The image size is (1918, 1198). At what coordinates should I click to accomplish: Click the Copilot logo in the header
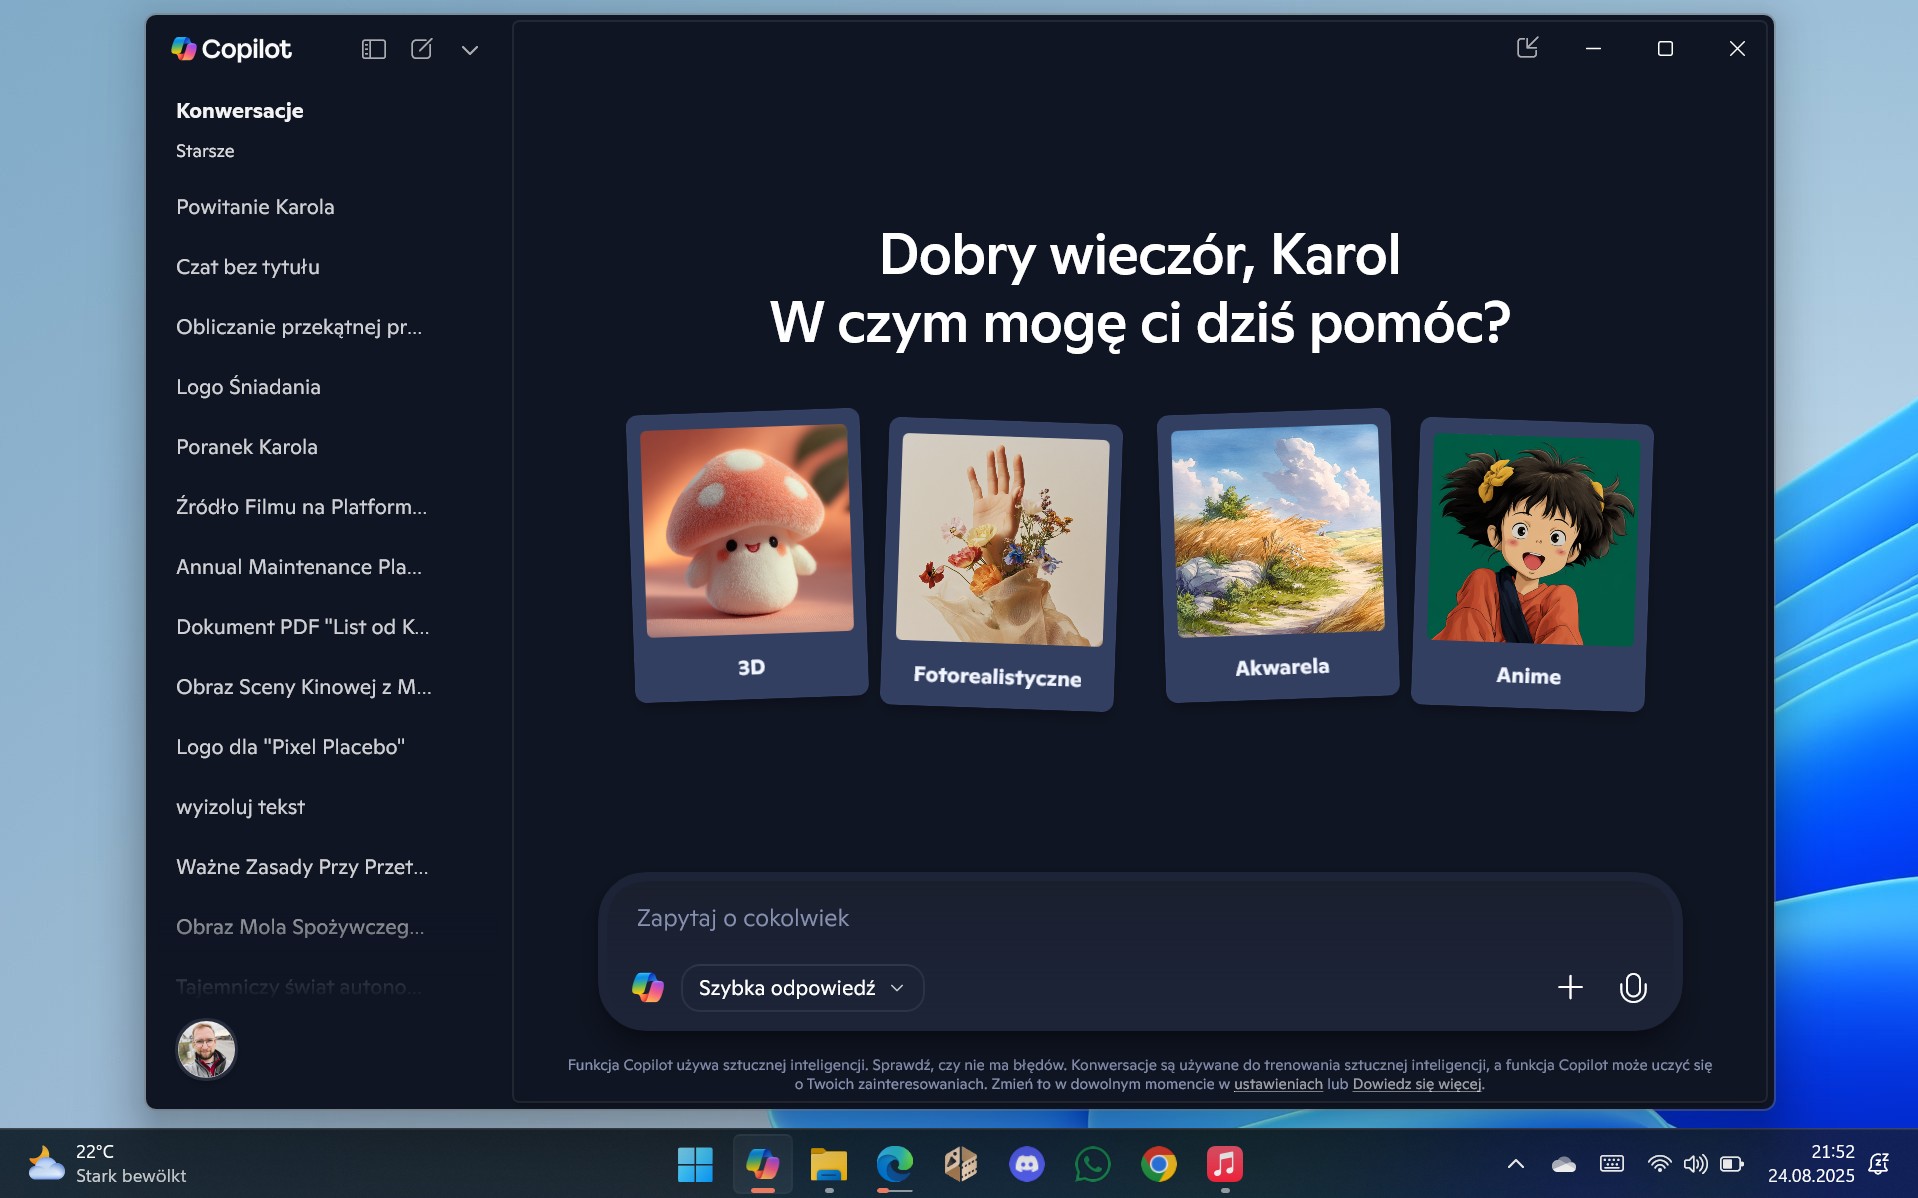click(231, 49)
